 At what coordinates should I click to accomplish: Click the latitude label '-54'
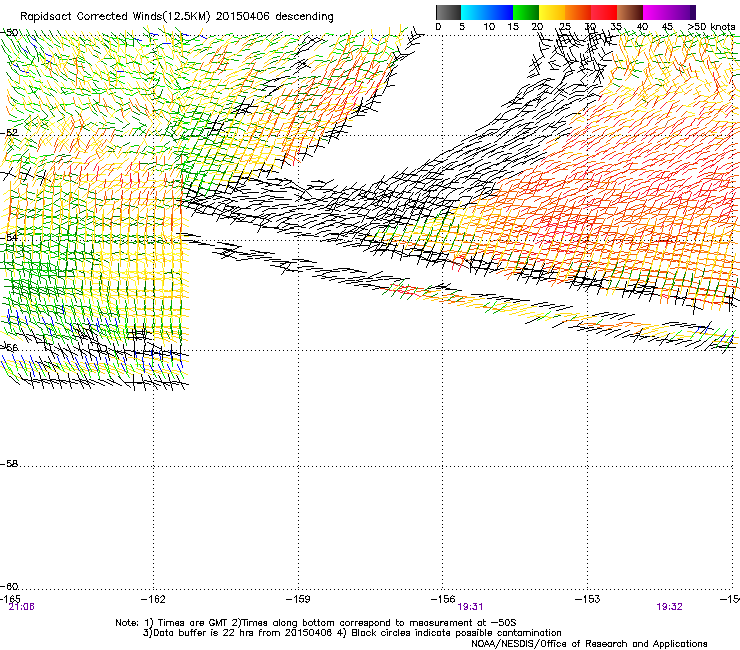(x=9, y=237)
